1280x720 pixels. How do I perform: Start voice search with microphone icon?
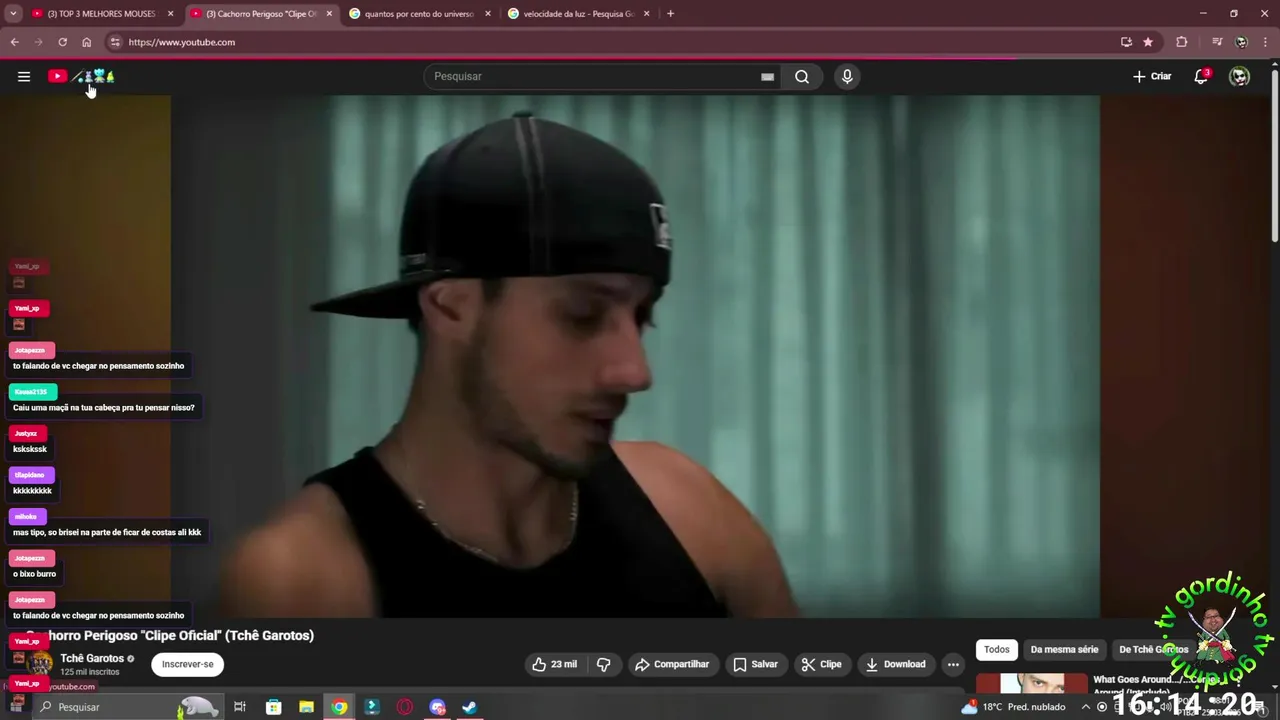tap(847, 76)
